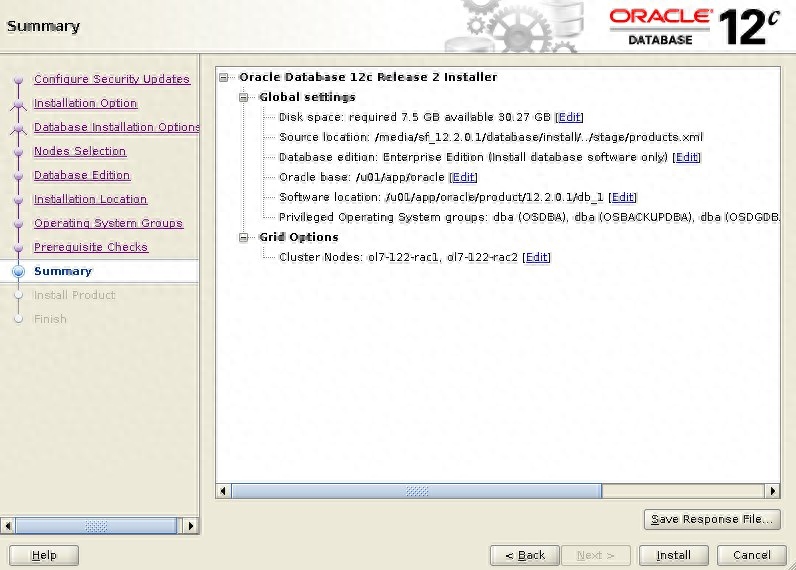
Task: Cancel the installation wizard
Action: pos(751,555)
